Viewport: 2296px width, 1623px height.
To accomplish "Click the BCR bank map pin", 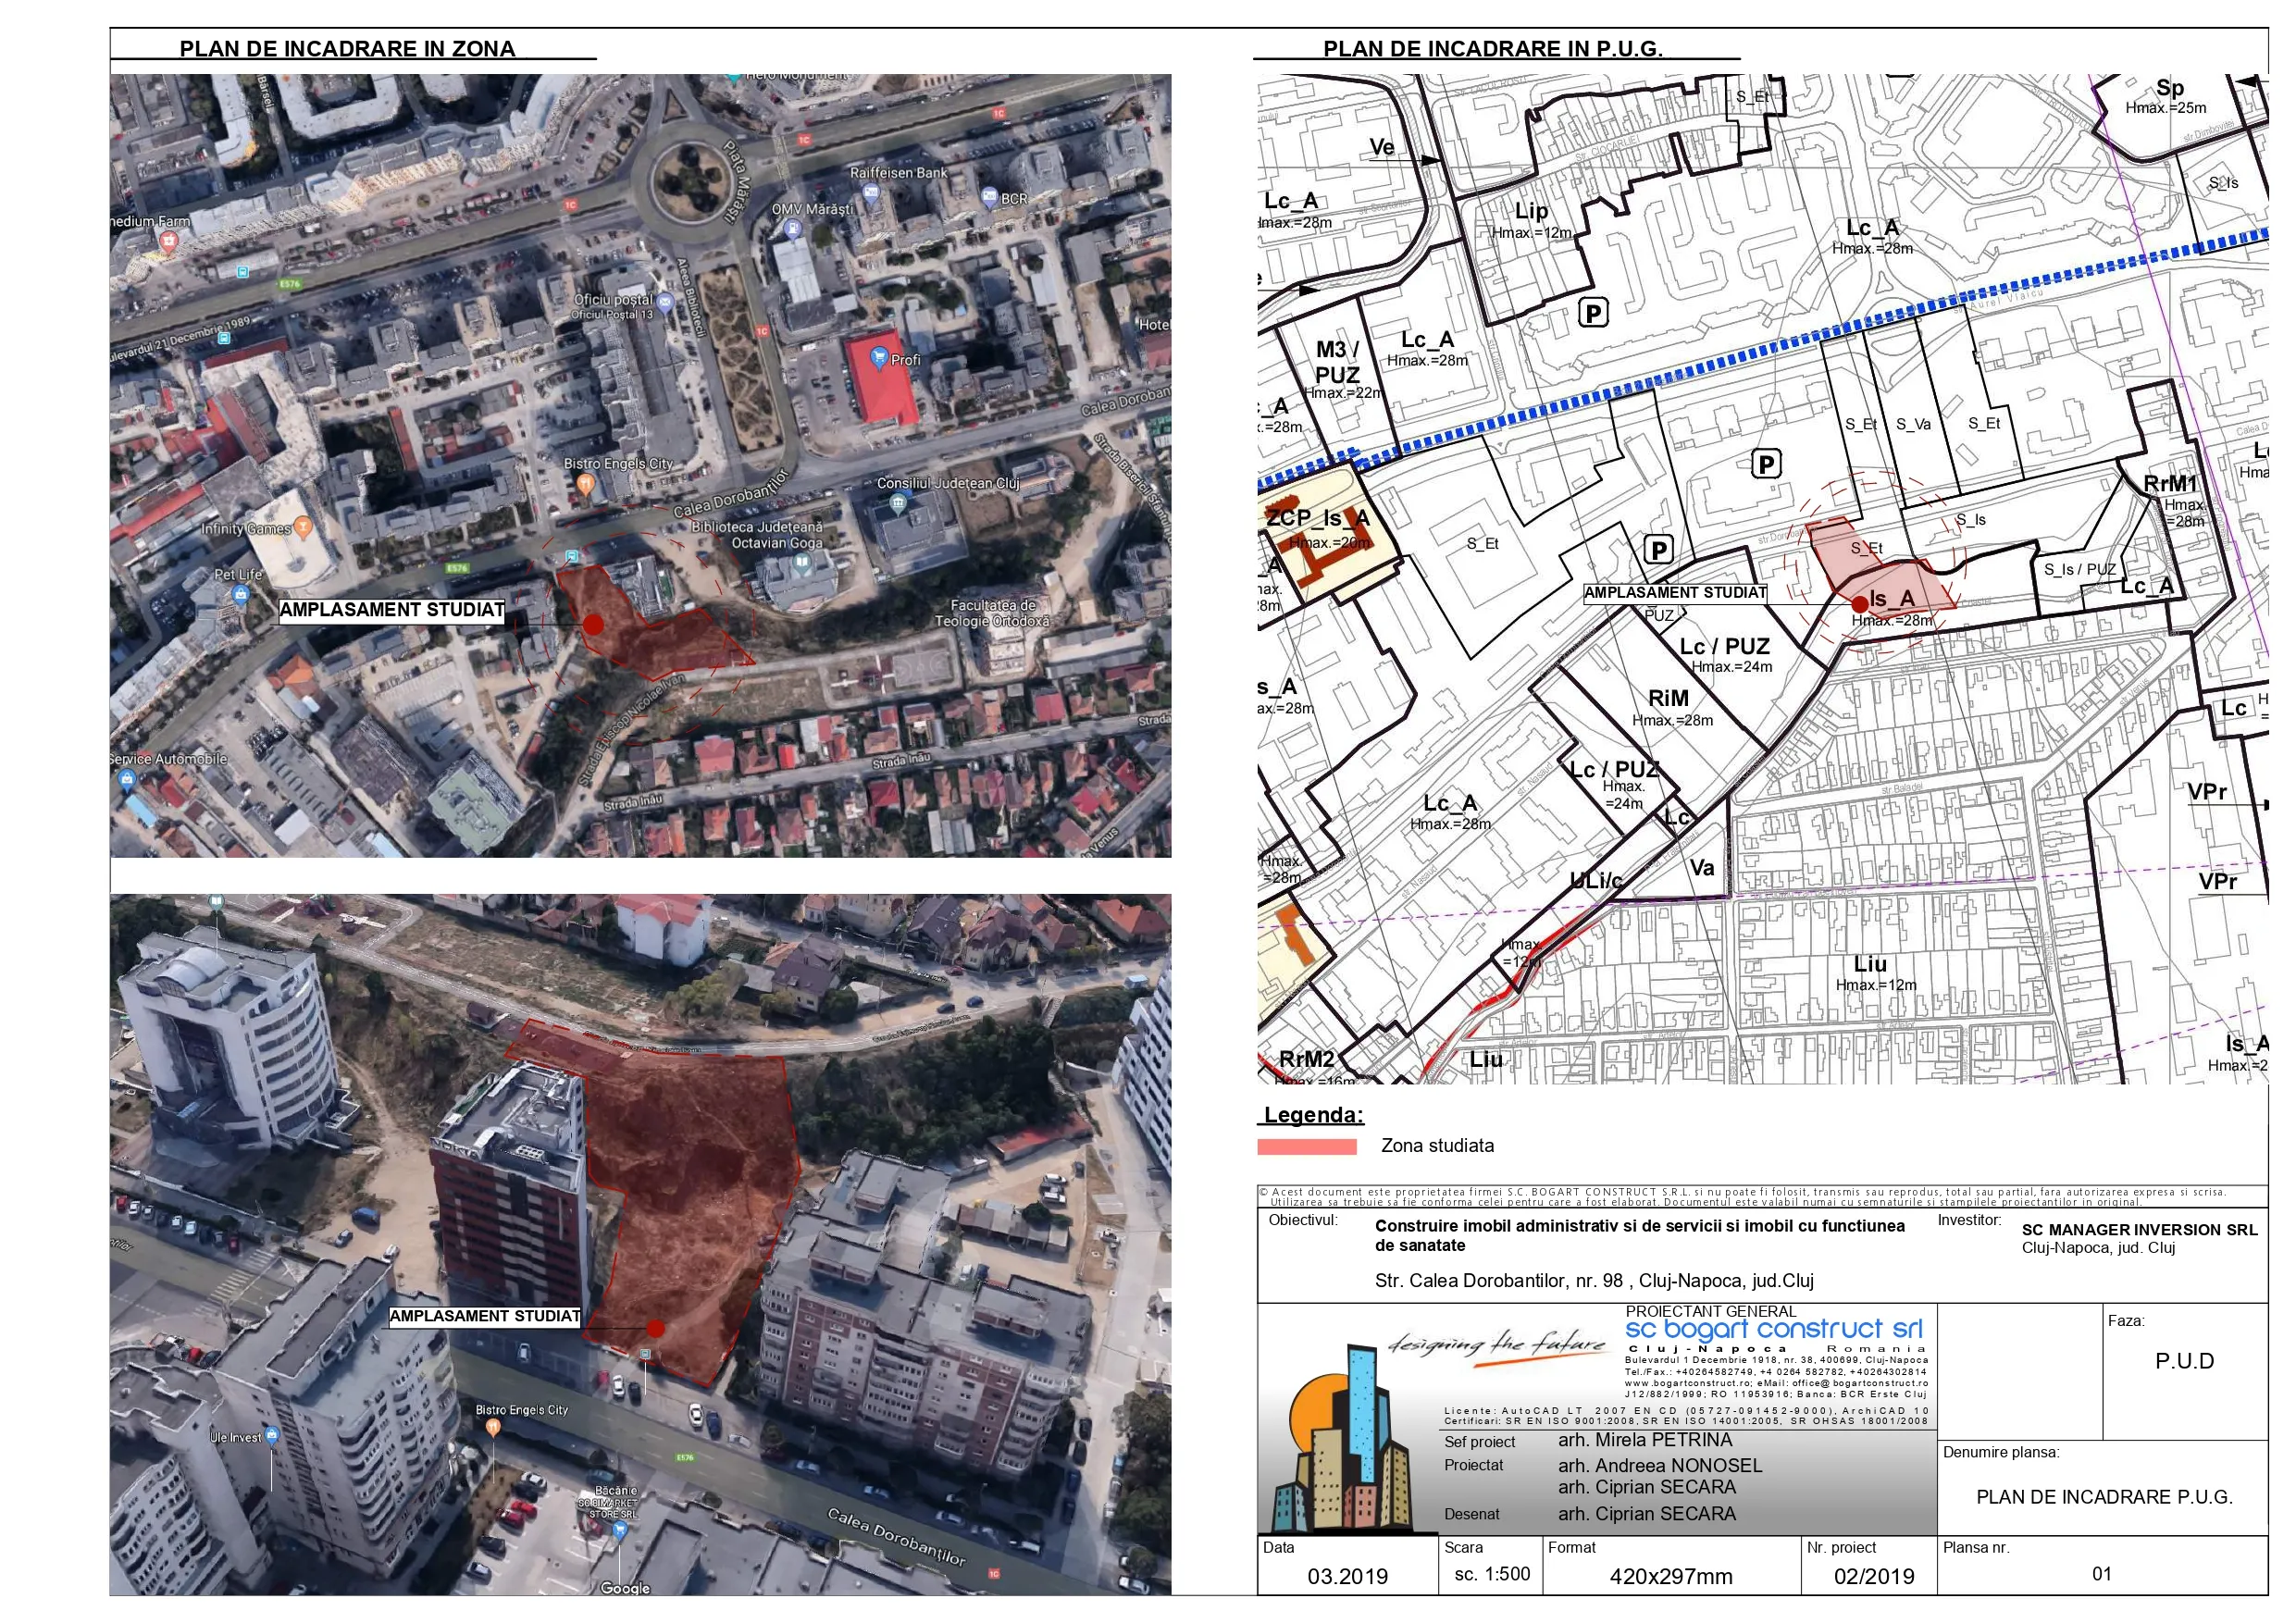I will click(x=989, y=196).
